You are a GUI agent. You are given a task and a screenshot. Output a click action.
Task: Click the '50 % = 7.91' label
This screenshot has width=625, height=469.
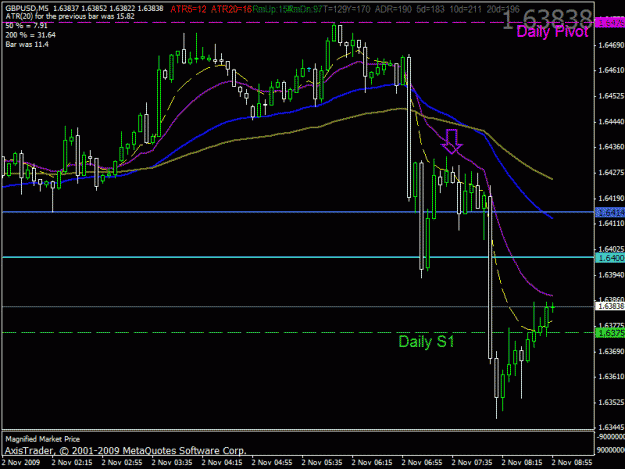tap(26, 26)
